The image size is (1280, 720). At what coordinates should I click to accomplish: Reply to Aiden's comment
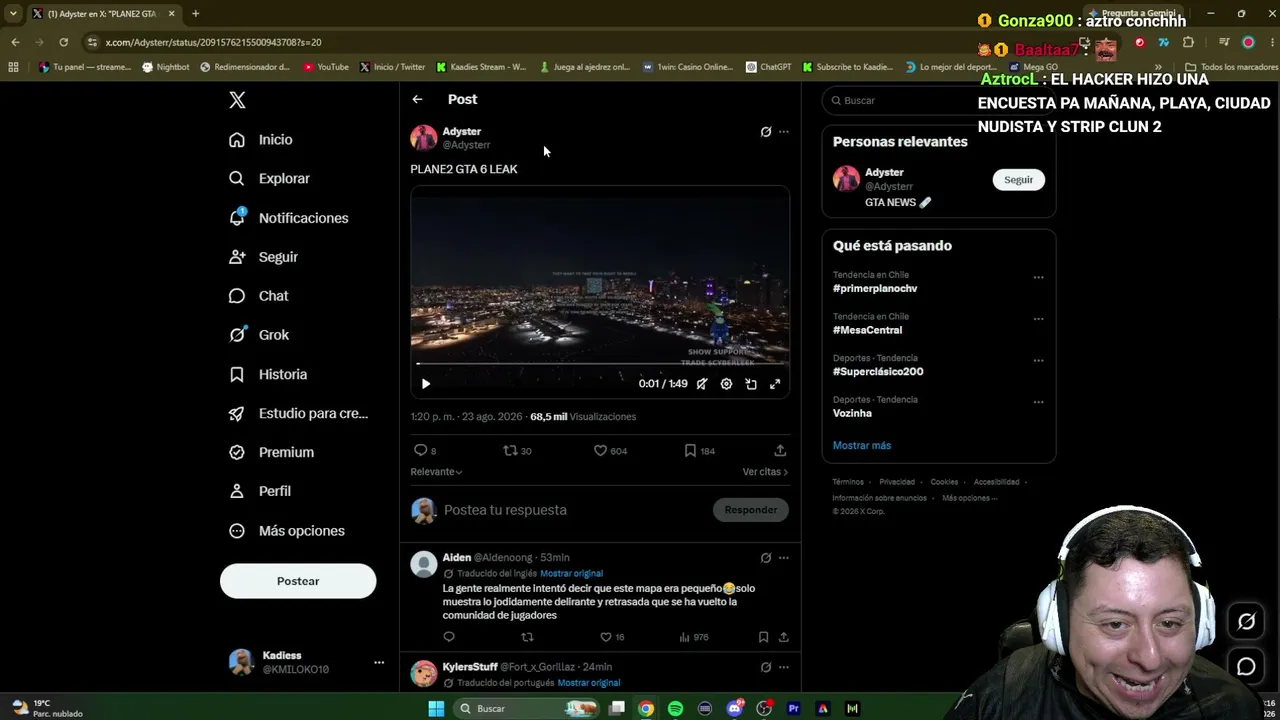click(x=449, y=637)
